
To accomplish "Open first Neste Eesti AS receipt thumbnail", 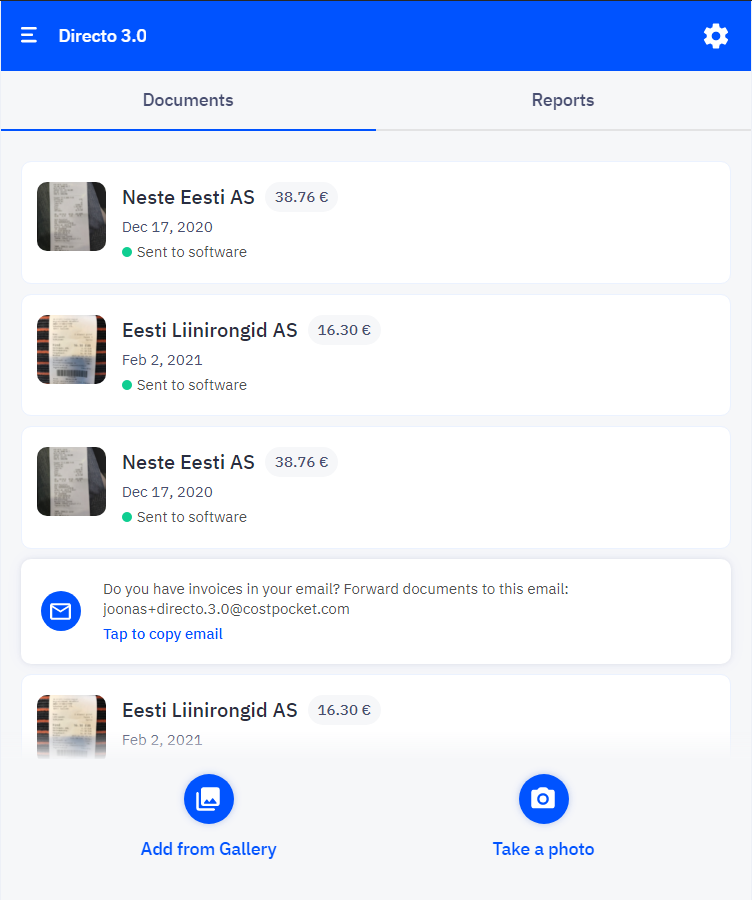I will point(71,216).
